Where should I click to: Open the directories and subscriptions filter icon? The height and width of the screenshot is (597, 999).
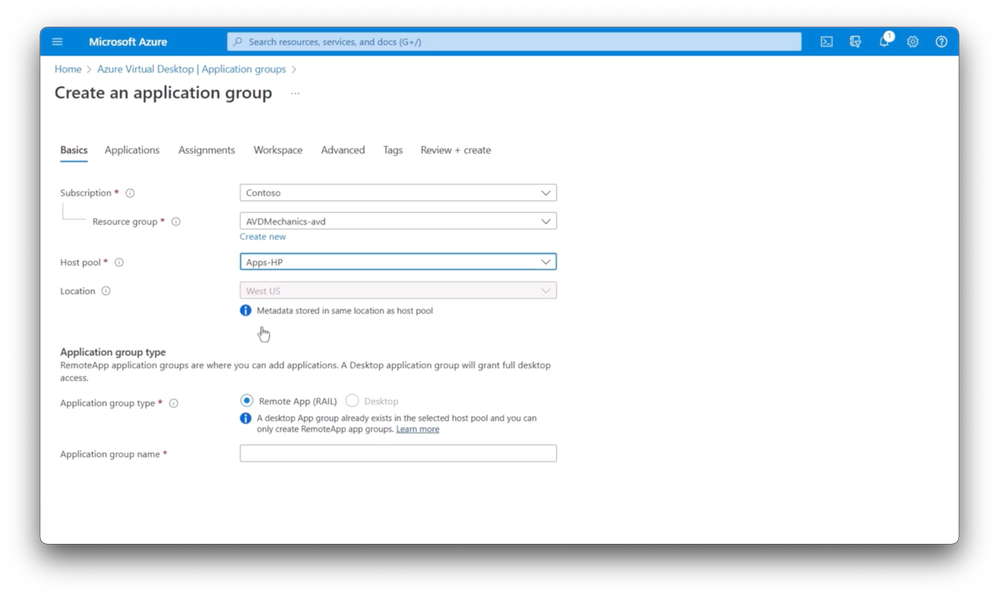click(855, 41)
